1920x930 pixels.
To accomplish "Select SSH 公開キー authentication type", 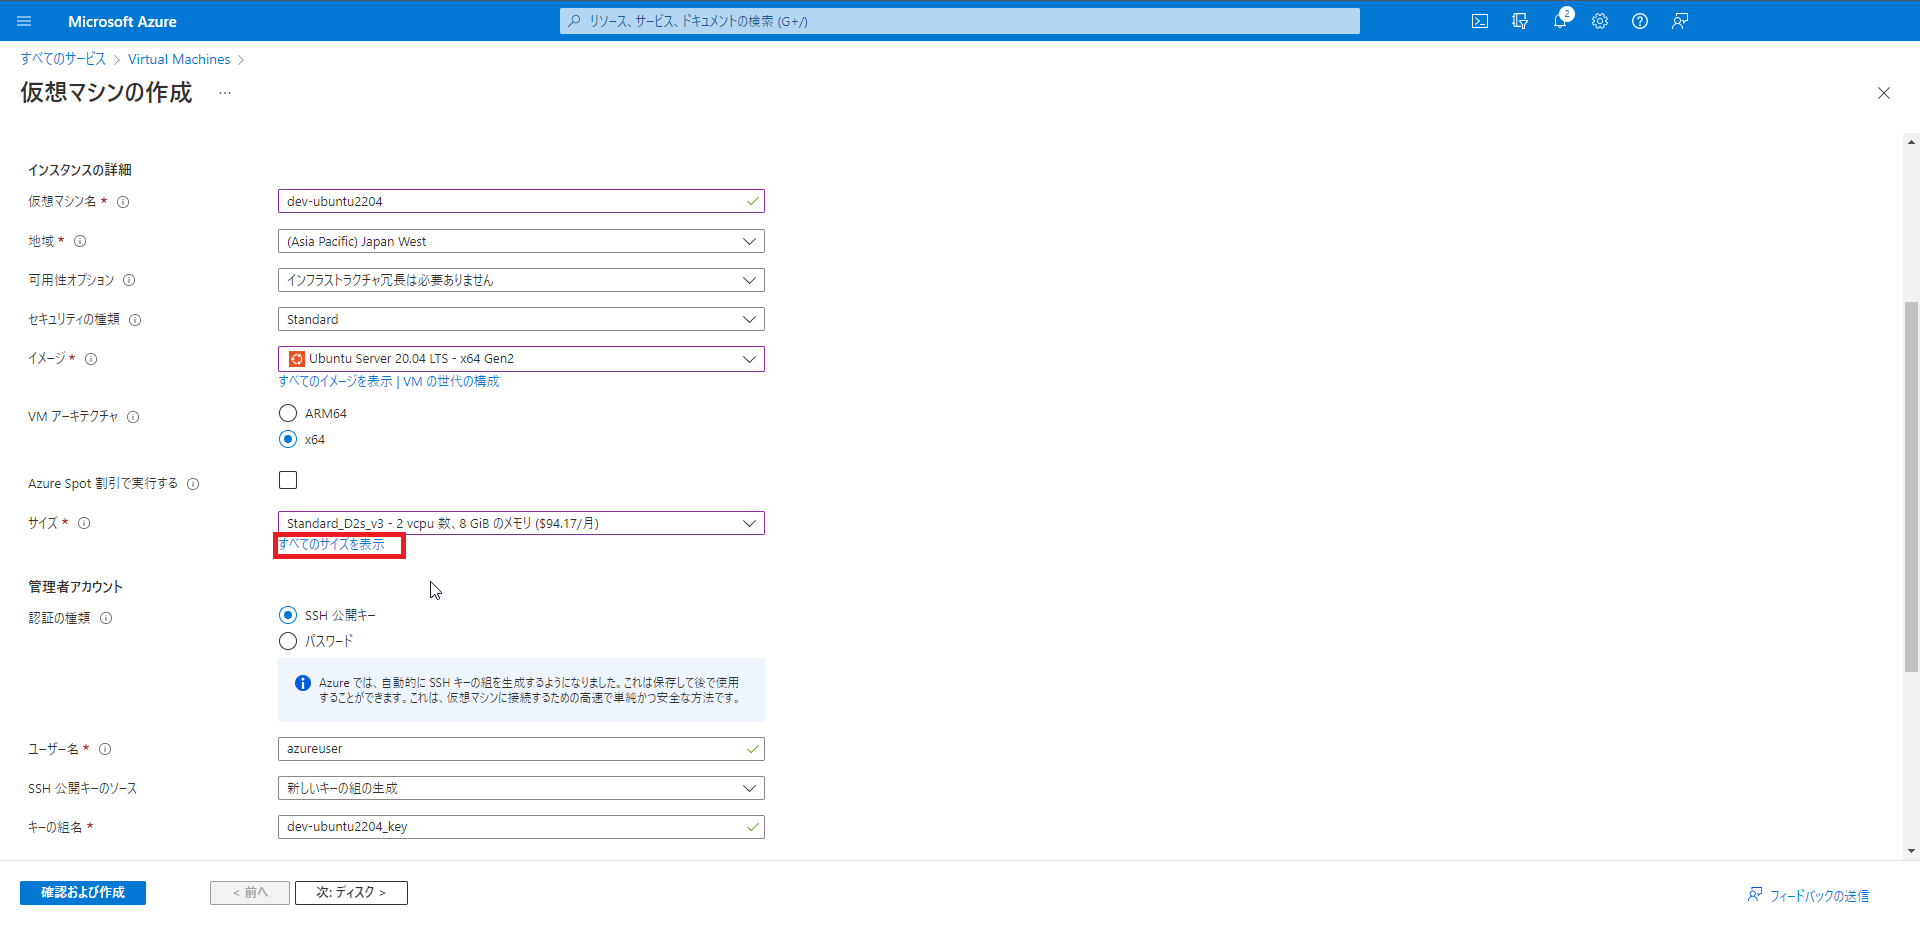I will point(288,615).
